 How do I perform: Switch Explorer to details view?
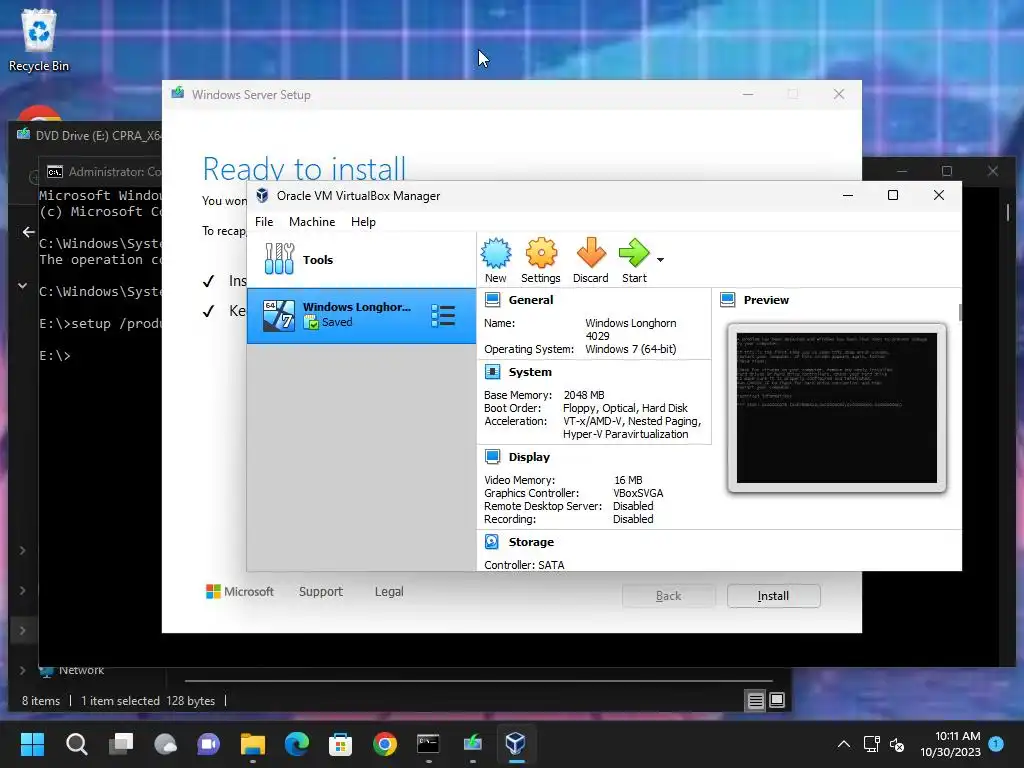click(x=756, y=701)
